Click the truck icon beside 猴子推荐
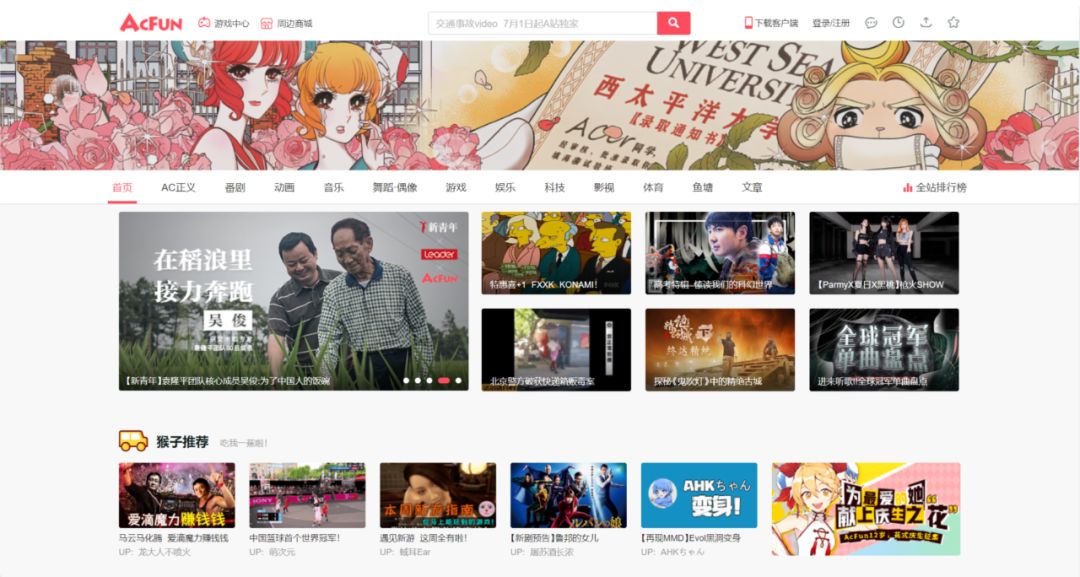 pos(134,441)
